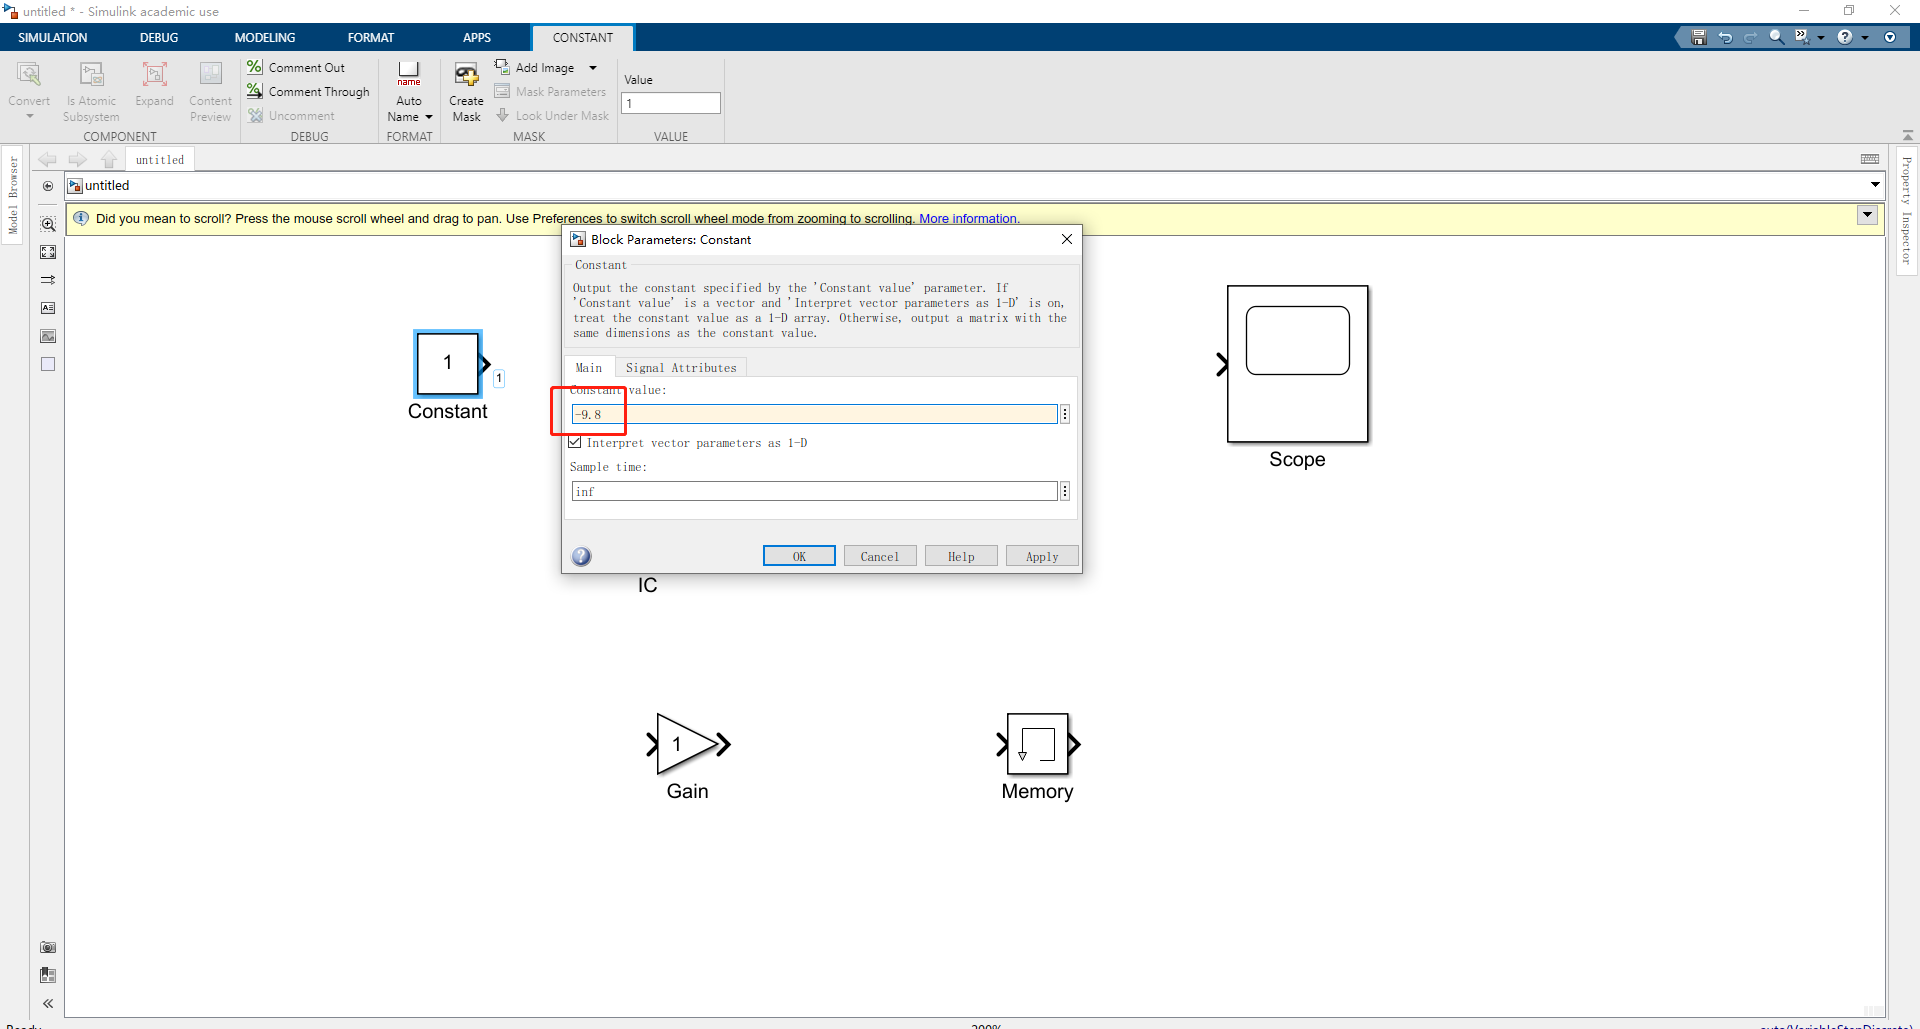
Task: Open Sample time more-options button
Action: click(x=1065, y=491)
